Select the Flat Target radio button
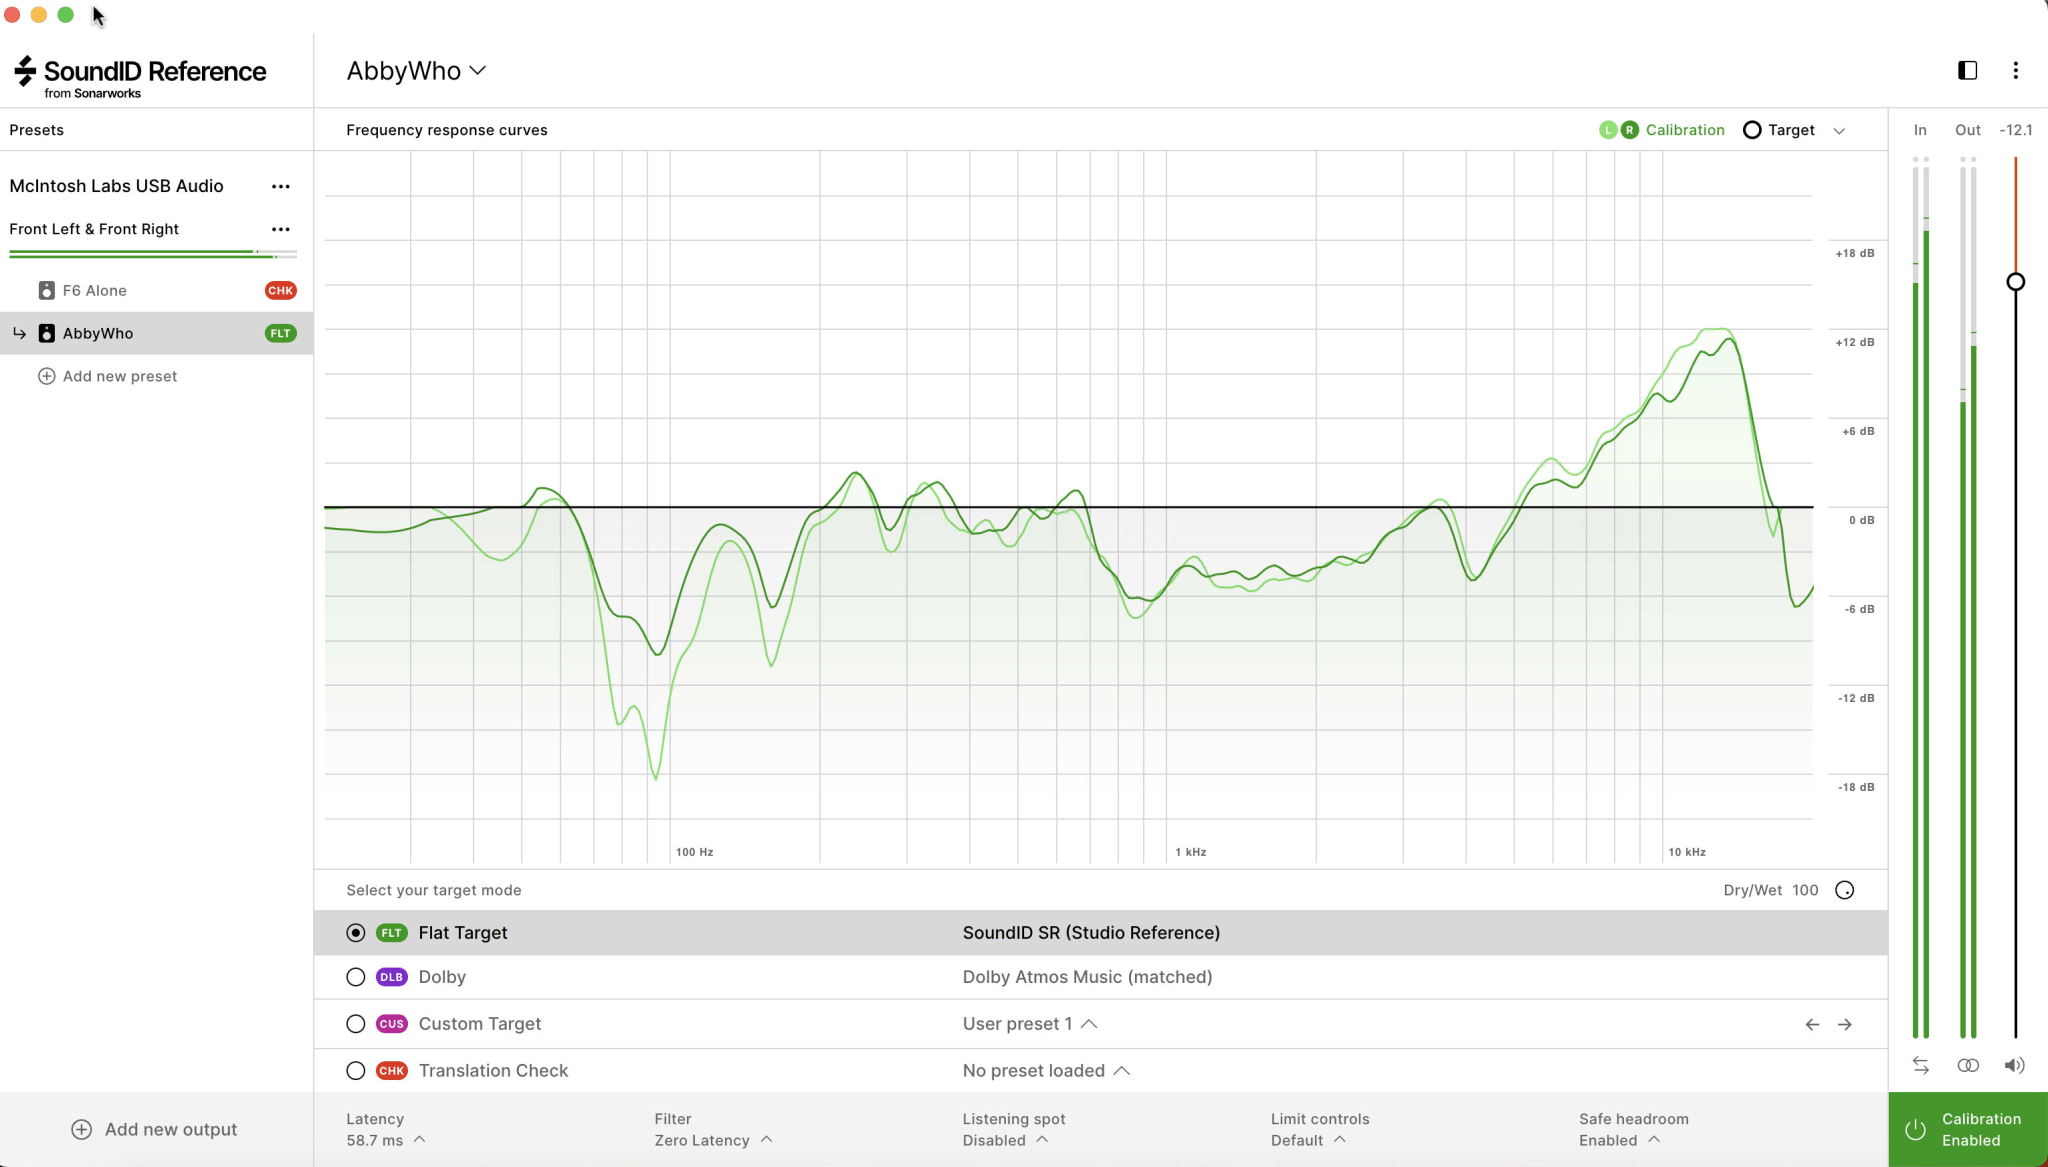The image size is (2048, 1167). 355,933
